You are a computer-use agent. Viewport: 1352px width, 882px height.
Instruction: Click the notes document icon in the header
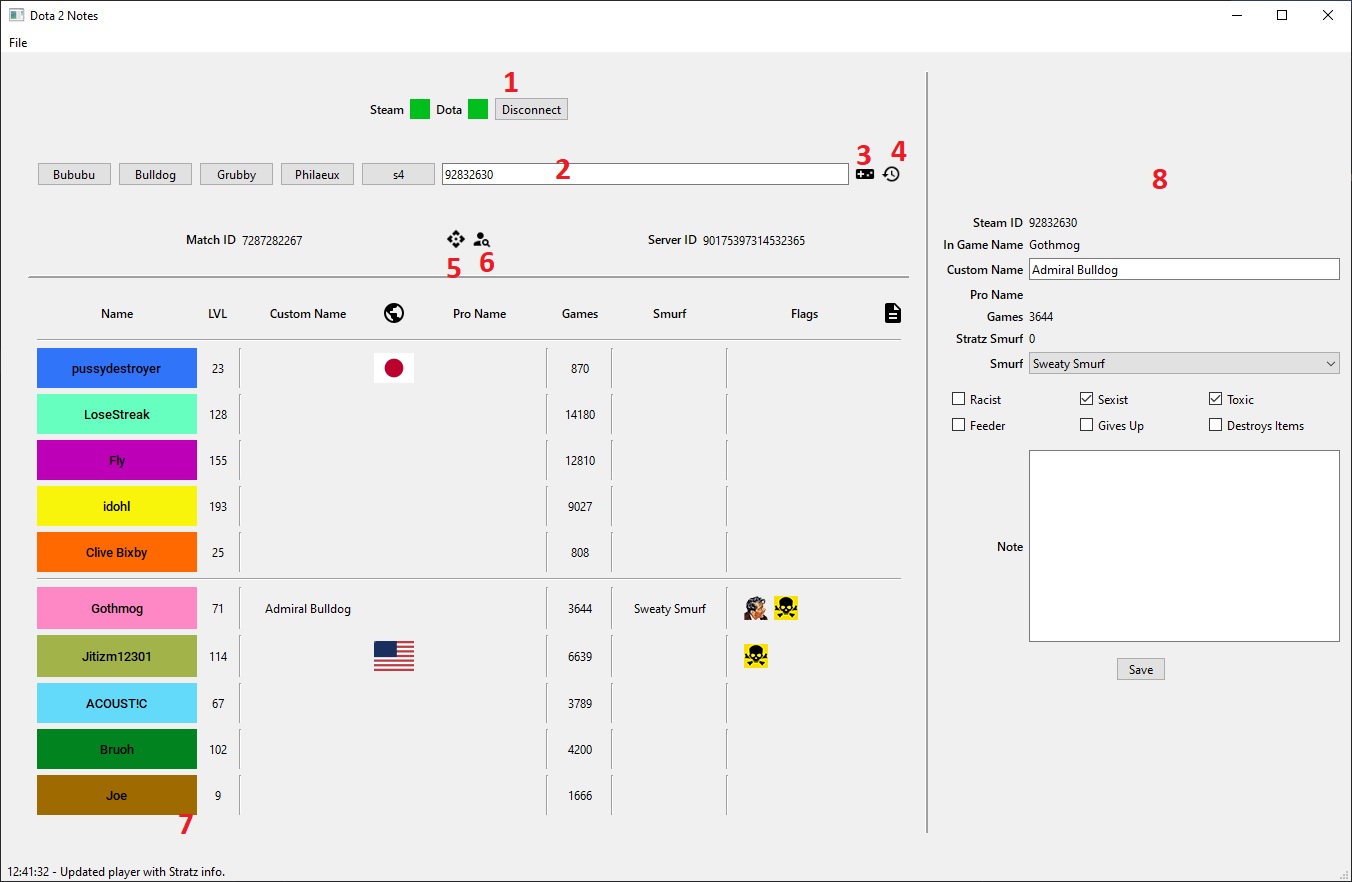(893, 313)
